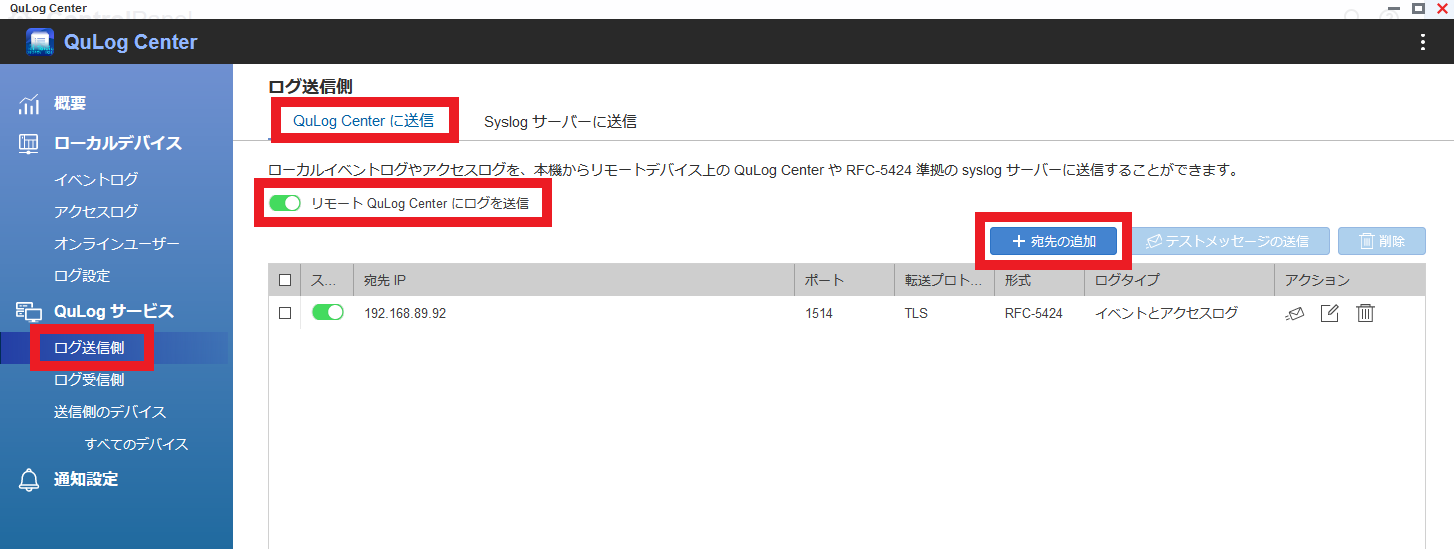Click the 宛先 IP column header
The image size is (1454, 549).
coord(574,280)
